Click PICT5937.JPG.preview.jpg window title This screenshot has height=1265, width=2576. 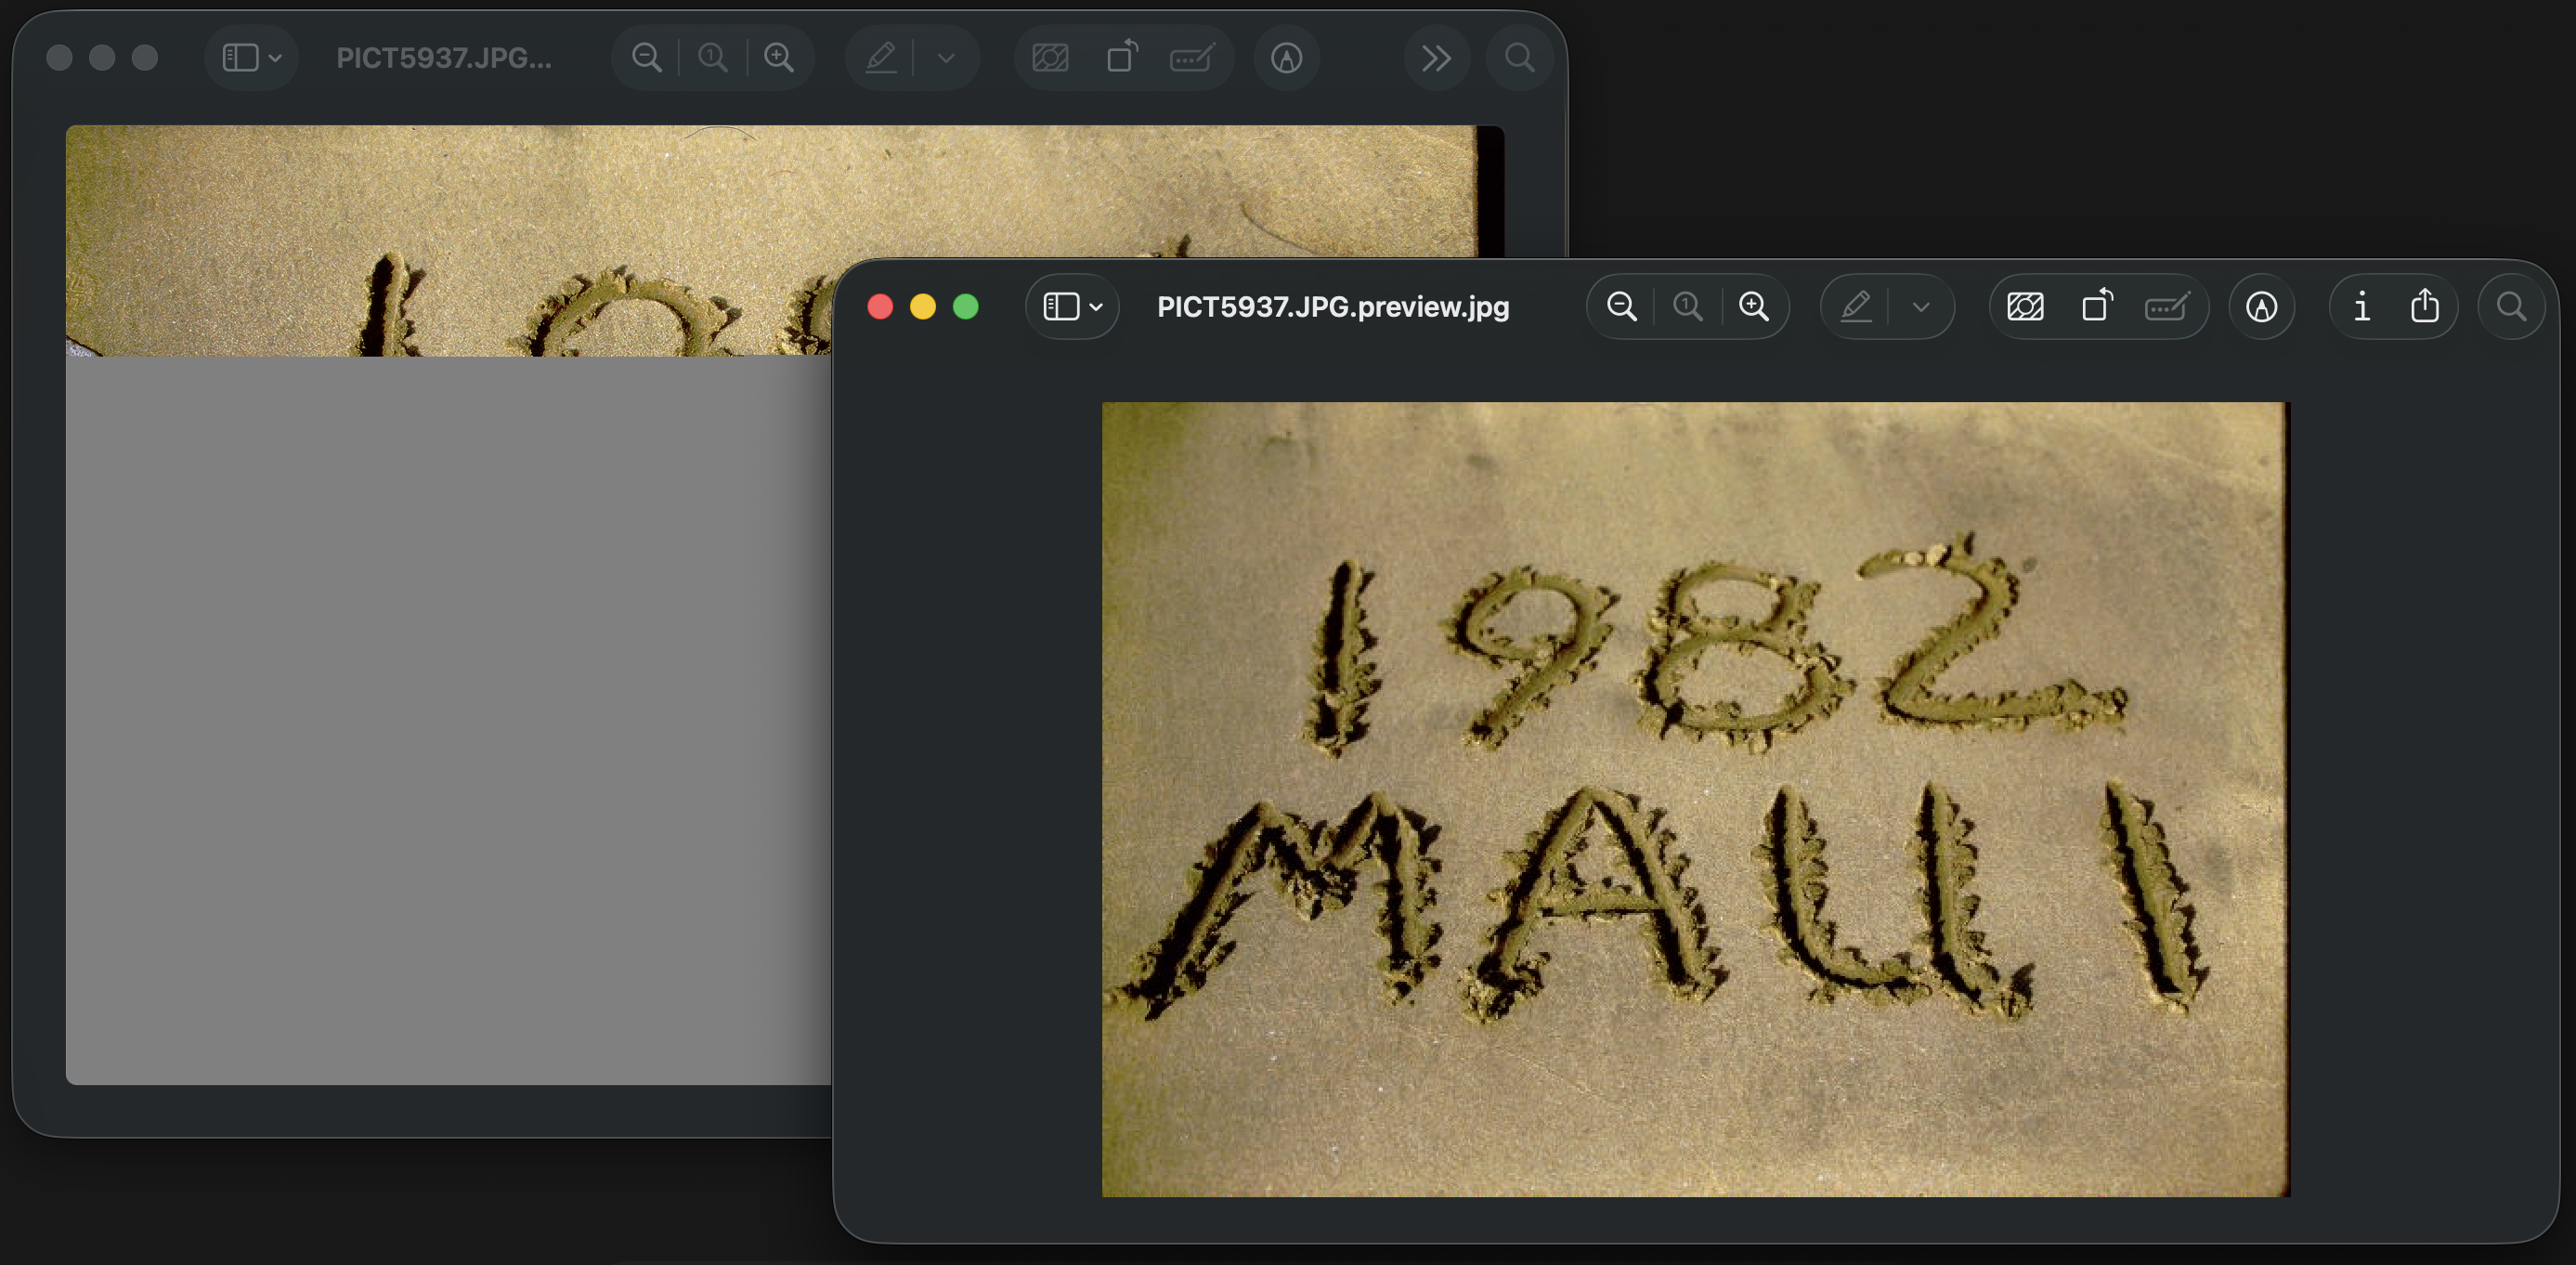[x=1332, y=306]
